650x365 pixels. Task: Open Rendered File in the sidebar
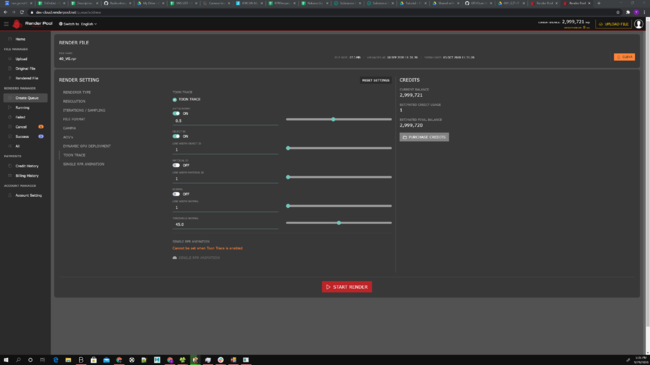[27, 78]
